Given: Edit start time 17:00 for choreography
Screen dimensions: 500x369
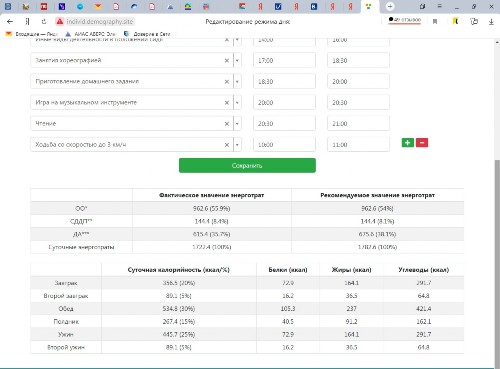Looking at the screenshot, I should 284,61.
